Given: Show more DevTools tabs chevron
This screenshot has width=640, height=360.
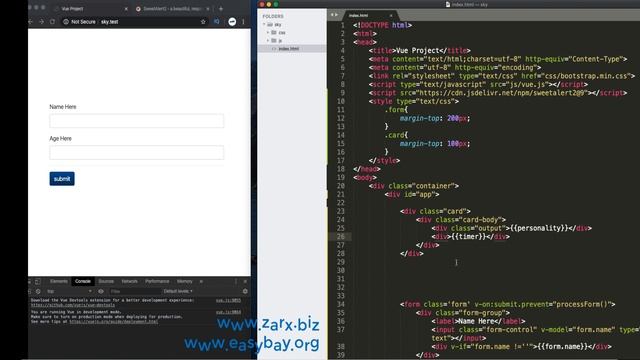Looking at the screenshot, I should point(201,282).
